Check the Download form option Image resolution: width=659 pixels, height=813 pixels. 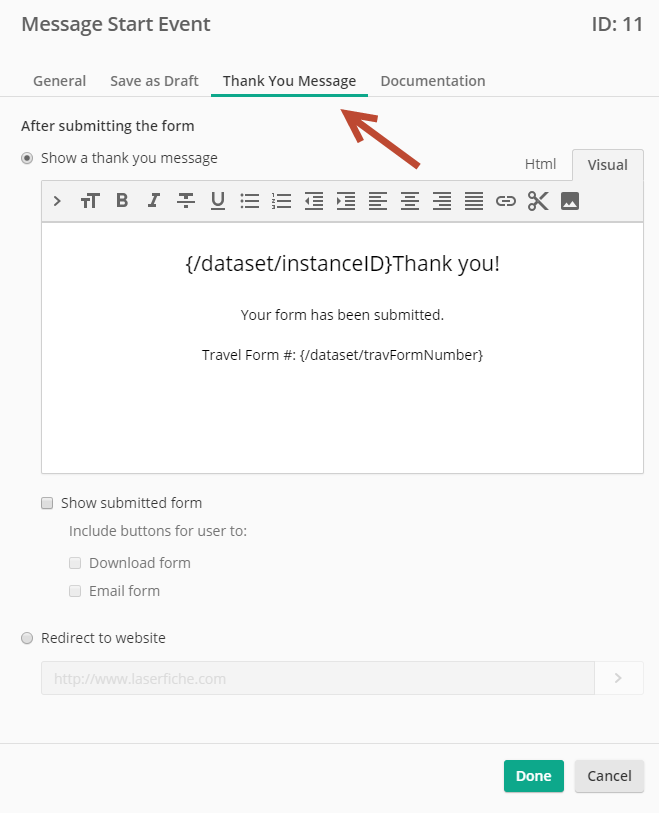(x=75, y=563)
